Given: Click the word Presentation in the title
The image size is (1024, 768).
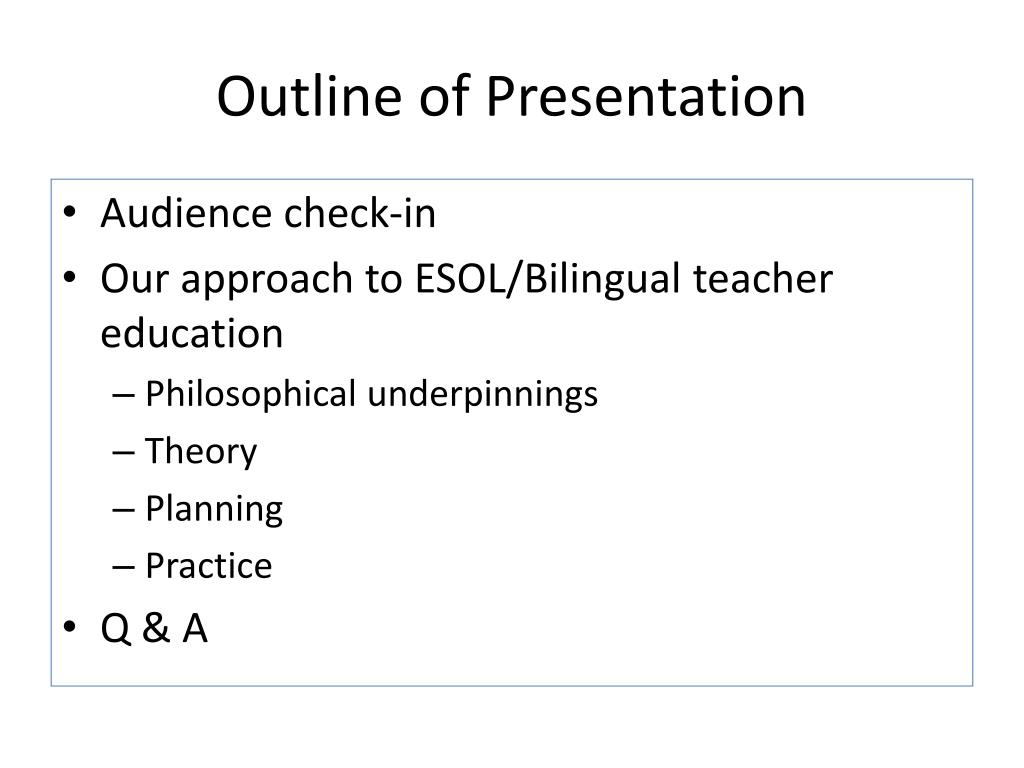Looking at the screenshot, I should pyautogui.click(x=646, y=96).
